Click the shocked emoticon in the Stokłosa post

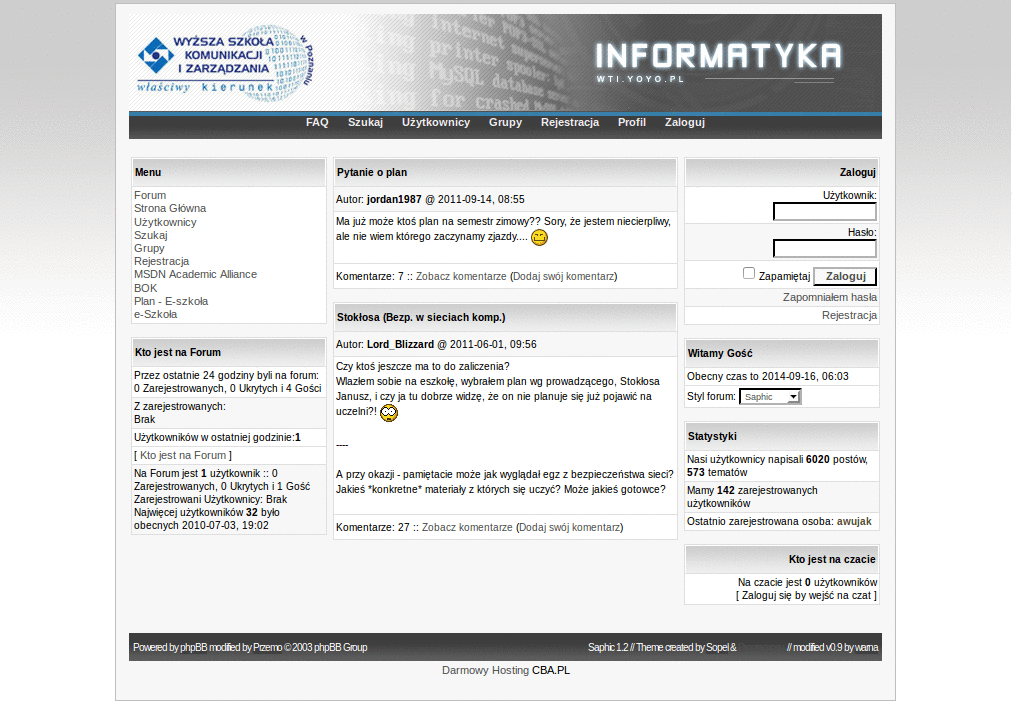[389, 413]
